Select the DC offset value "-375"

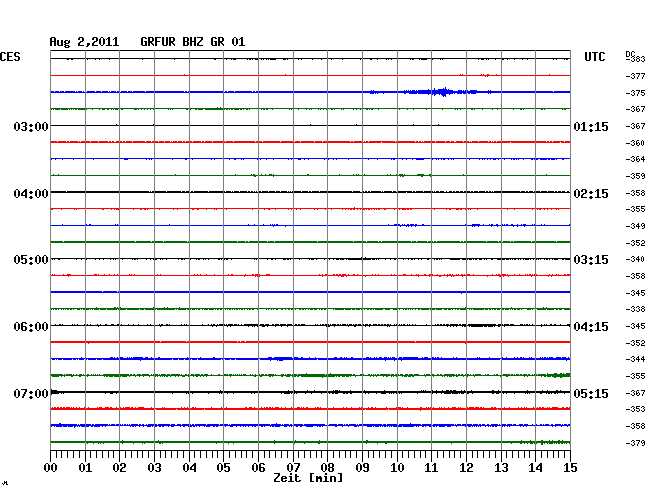pos(635,93)
